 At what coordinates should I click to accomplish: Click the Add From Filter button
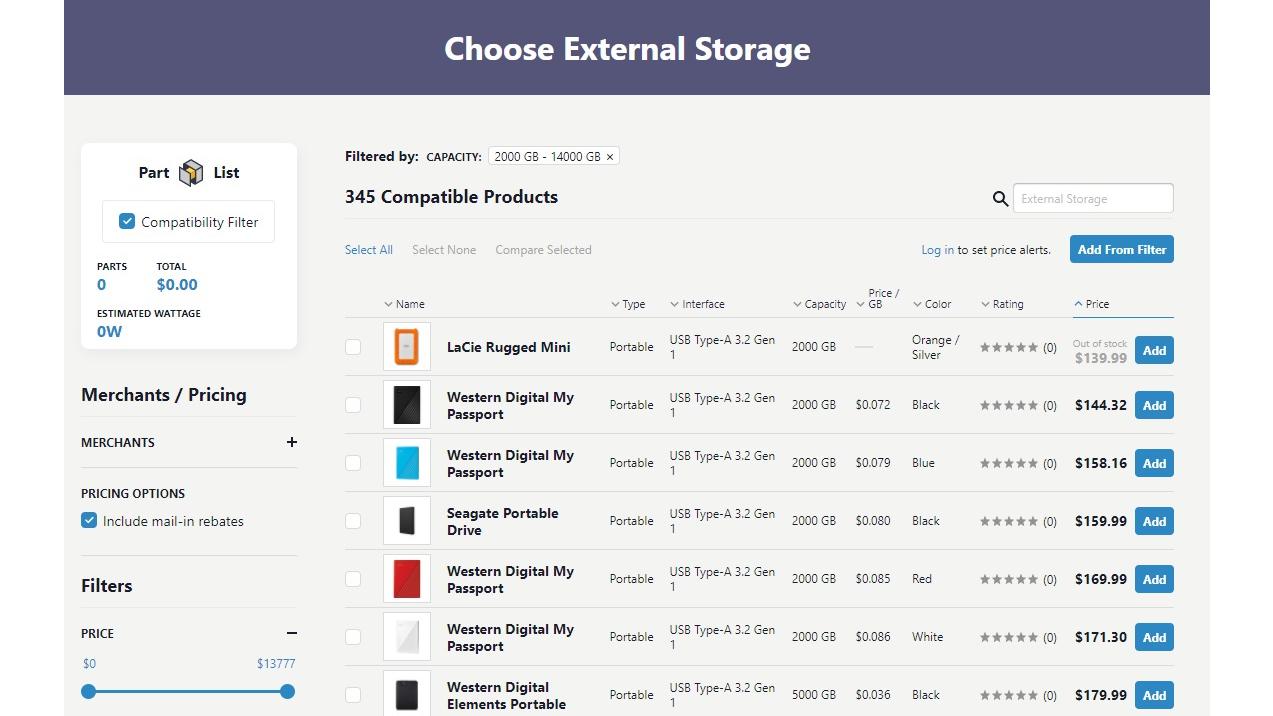[1122, 250]
